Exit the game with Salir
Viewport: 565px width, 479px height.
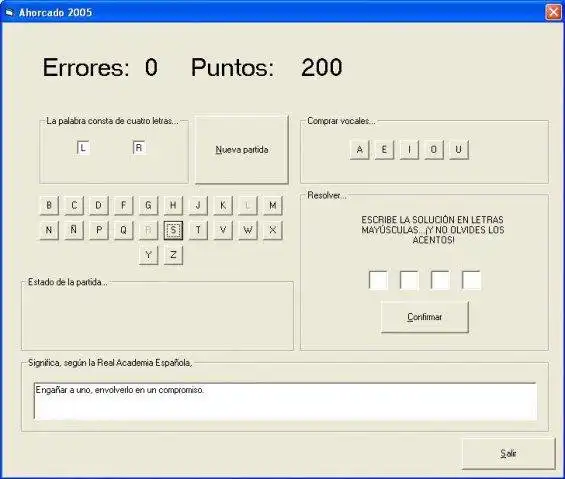pos(508,453)
